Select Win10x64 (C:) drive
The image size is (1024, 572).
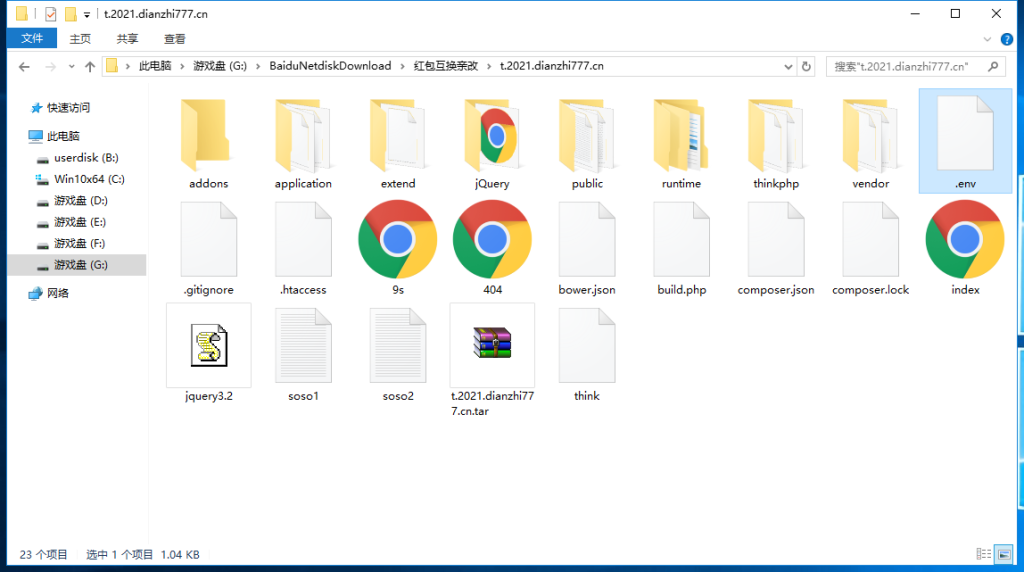pyautogui.click(x=89, y=179)
